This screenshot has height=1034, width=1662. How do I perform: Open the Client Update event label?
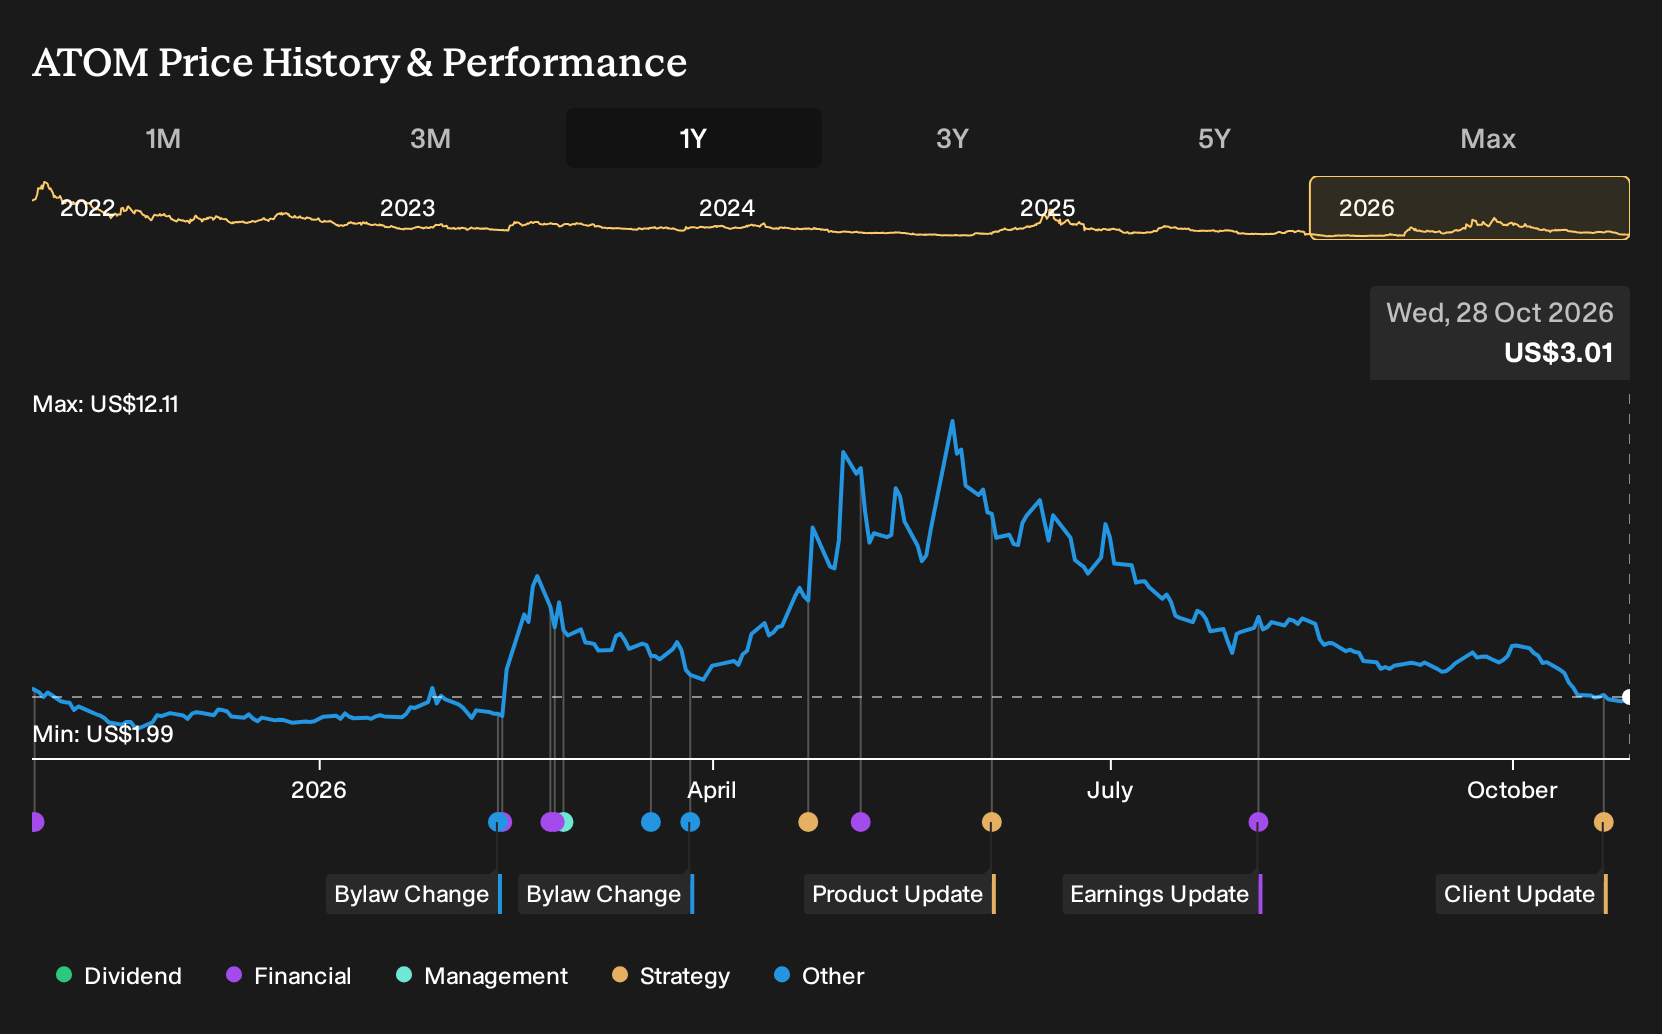click(1522, 894)
